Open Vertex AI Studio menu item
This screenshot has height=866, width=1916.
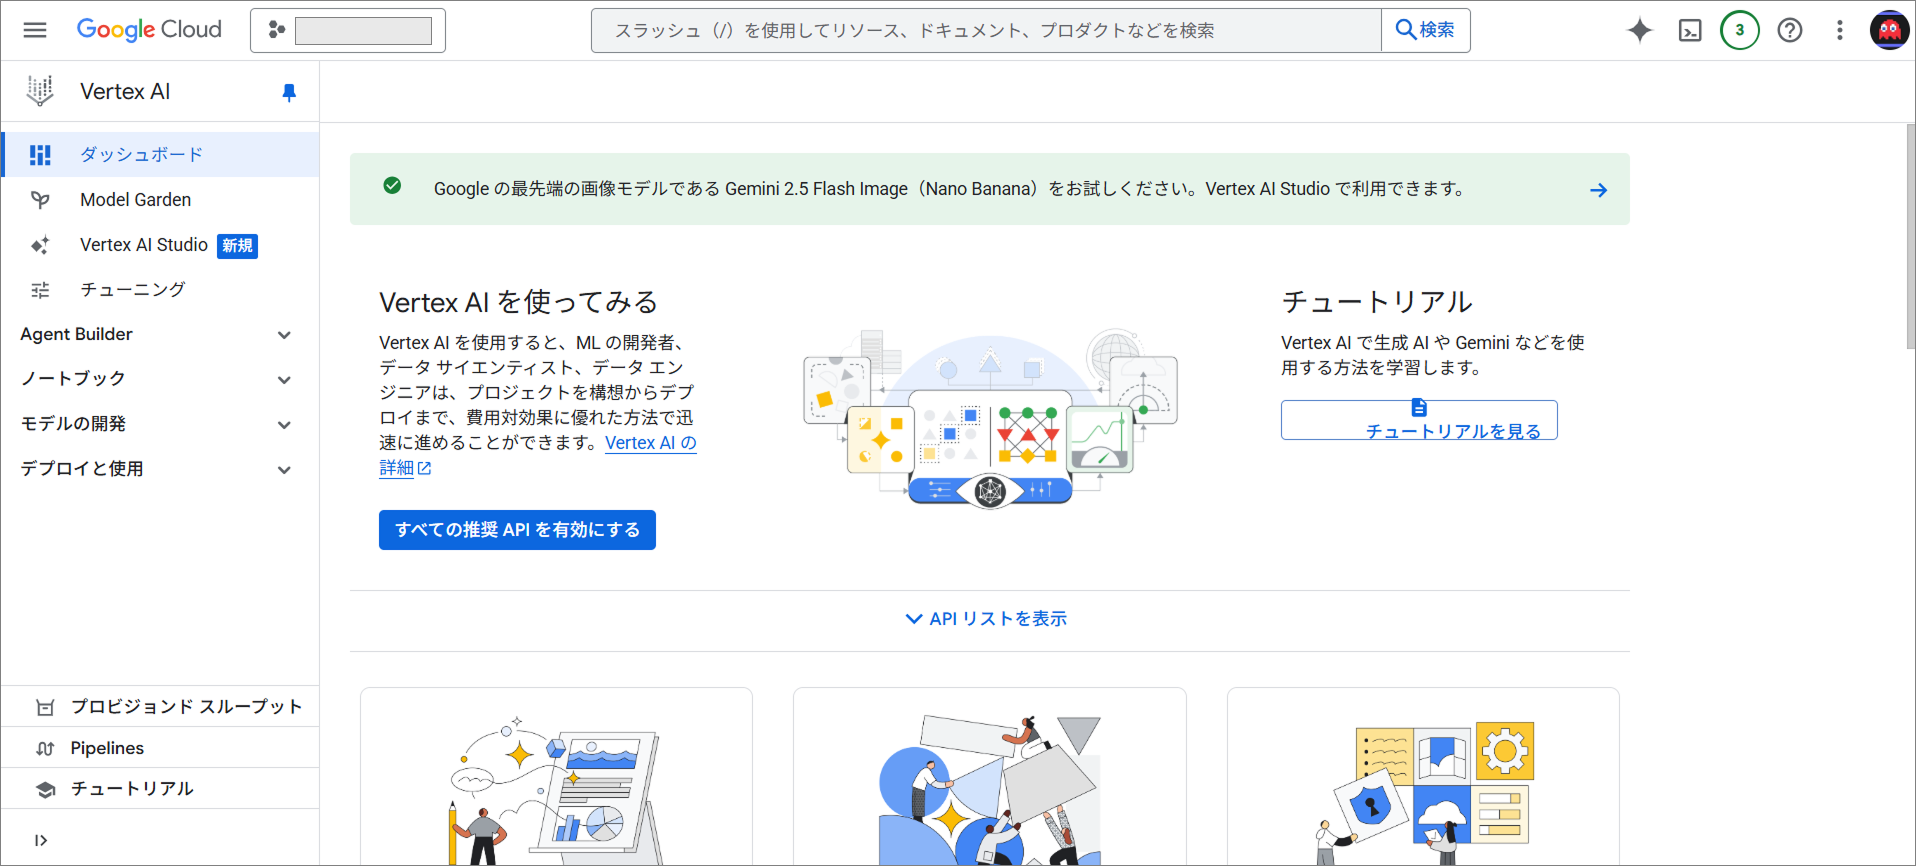[x=161, y=245]
